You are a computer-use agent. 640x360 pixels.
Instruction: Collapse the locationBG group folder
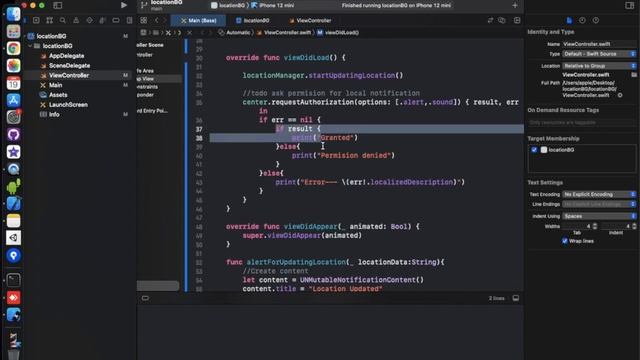pyautogui.click(x=30, y=46)
